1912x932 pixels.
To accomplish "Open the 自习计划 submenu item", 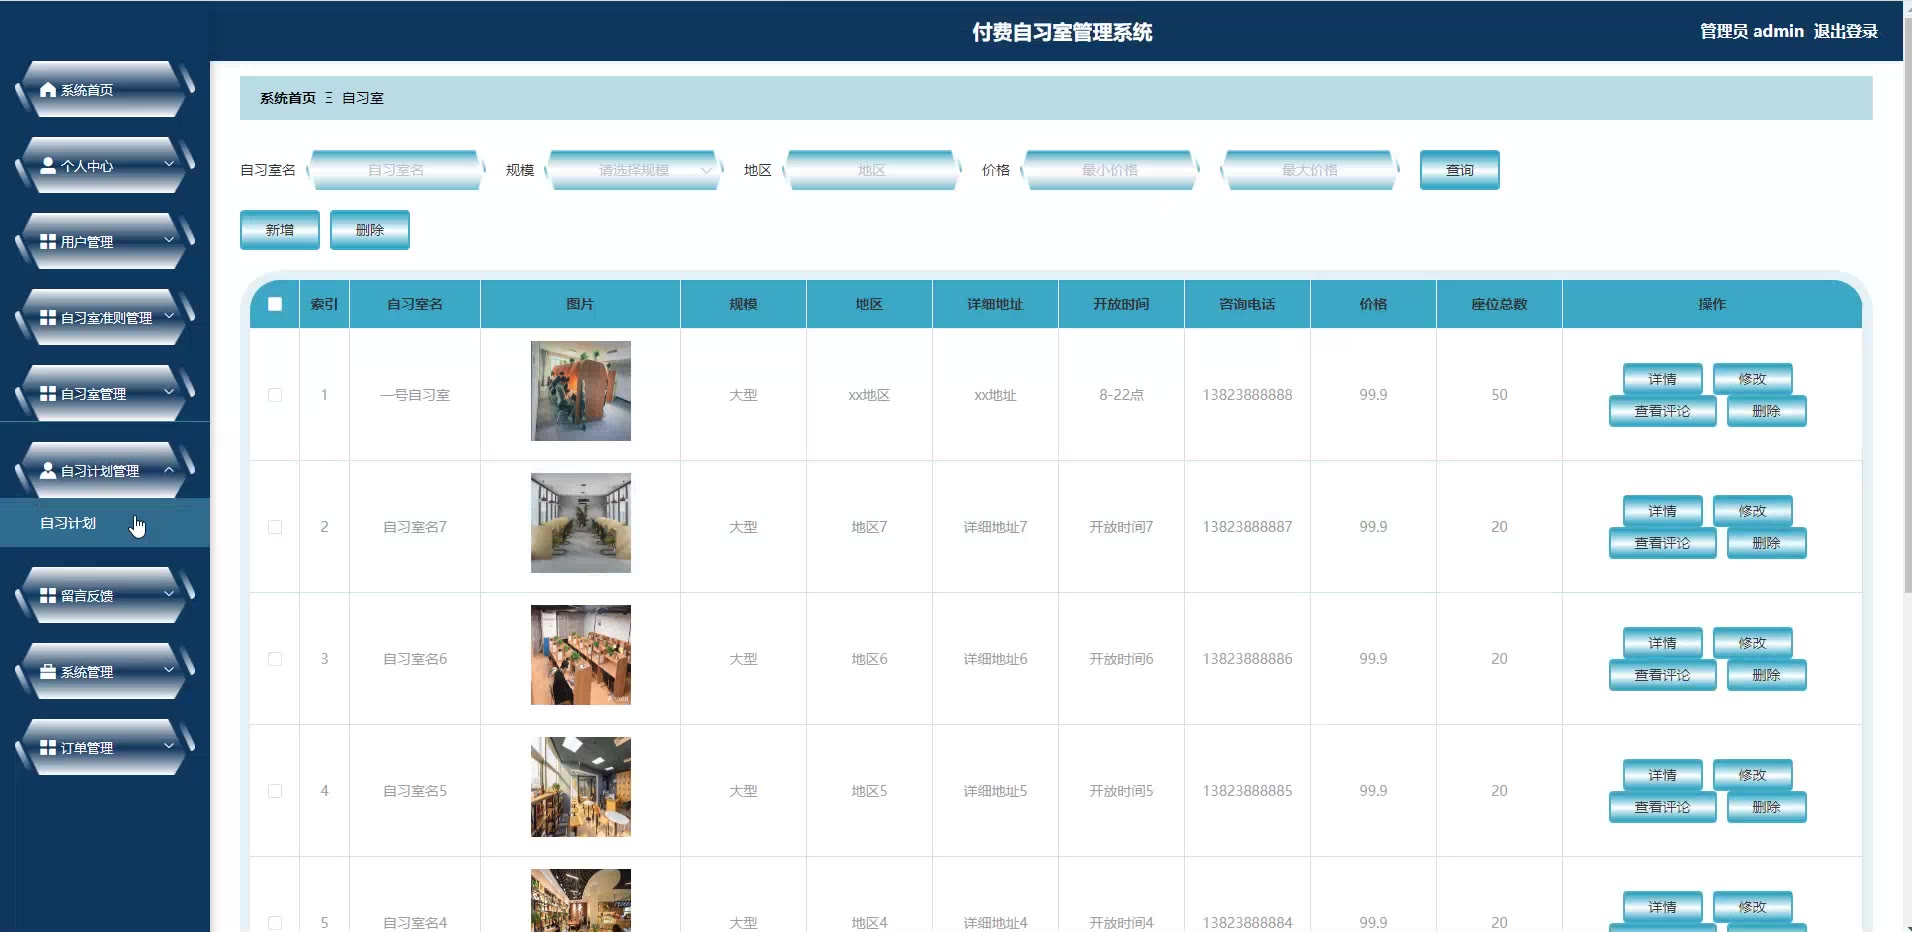I will coord(105,523).
